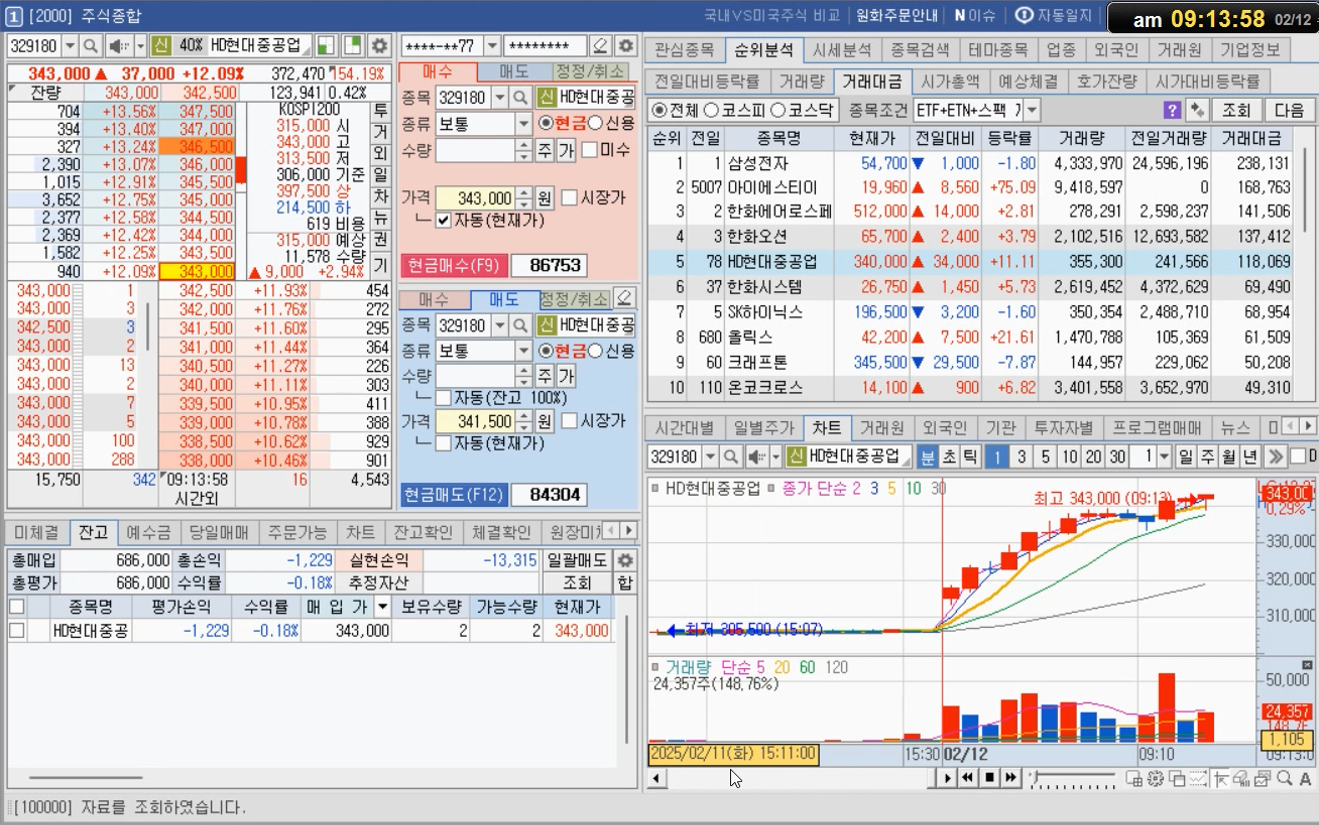Click the search magnifier in the buy order 종목 row
The image size is (1319, 825).
(520, 98)
